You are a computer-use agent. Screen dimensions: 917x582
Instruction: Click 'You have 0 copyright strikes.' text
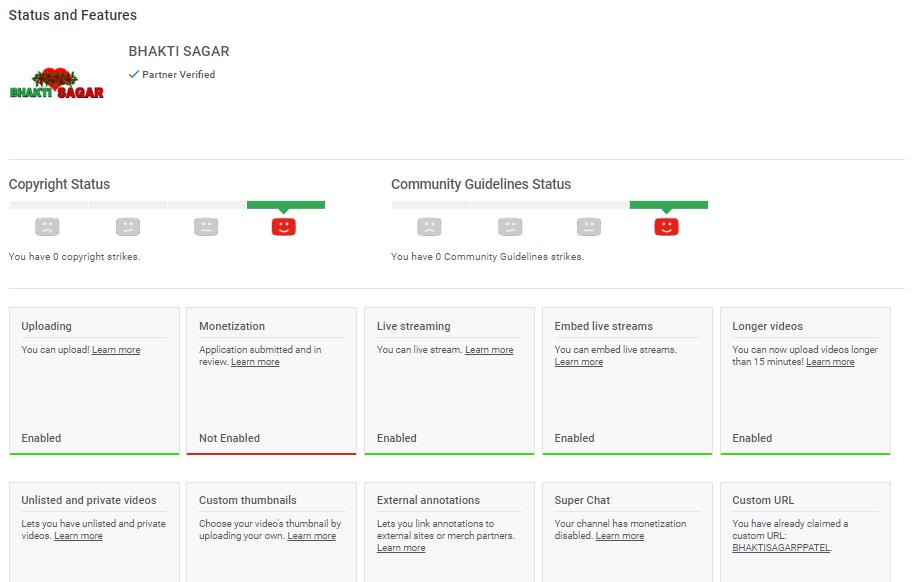[x=74, y=256]
